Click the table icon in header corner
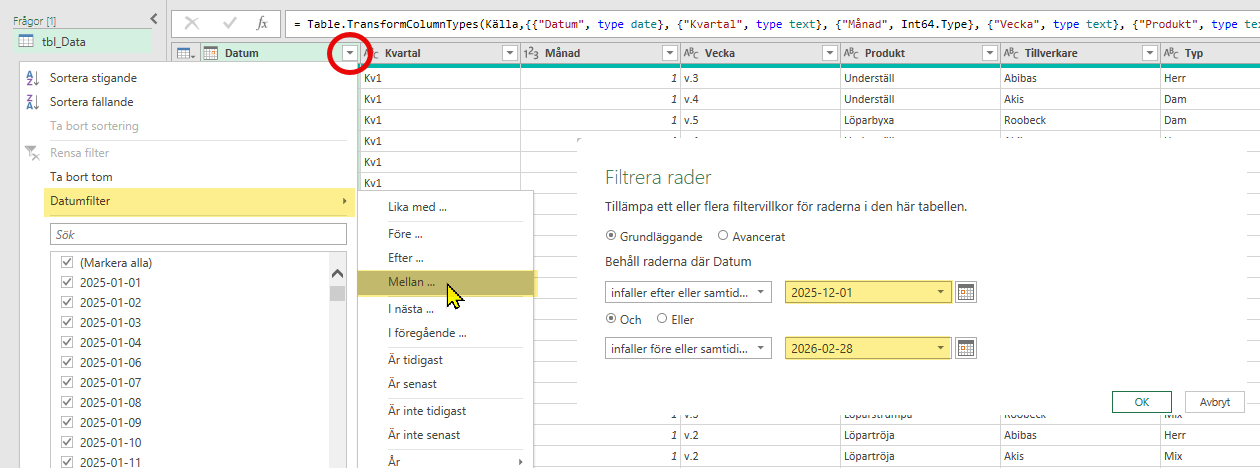This screenshot has height=468, width=1260. click(186, 53)
